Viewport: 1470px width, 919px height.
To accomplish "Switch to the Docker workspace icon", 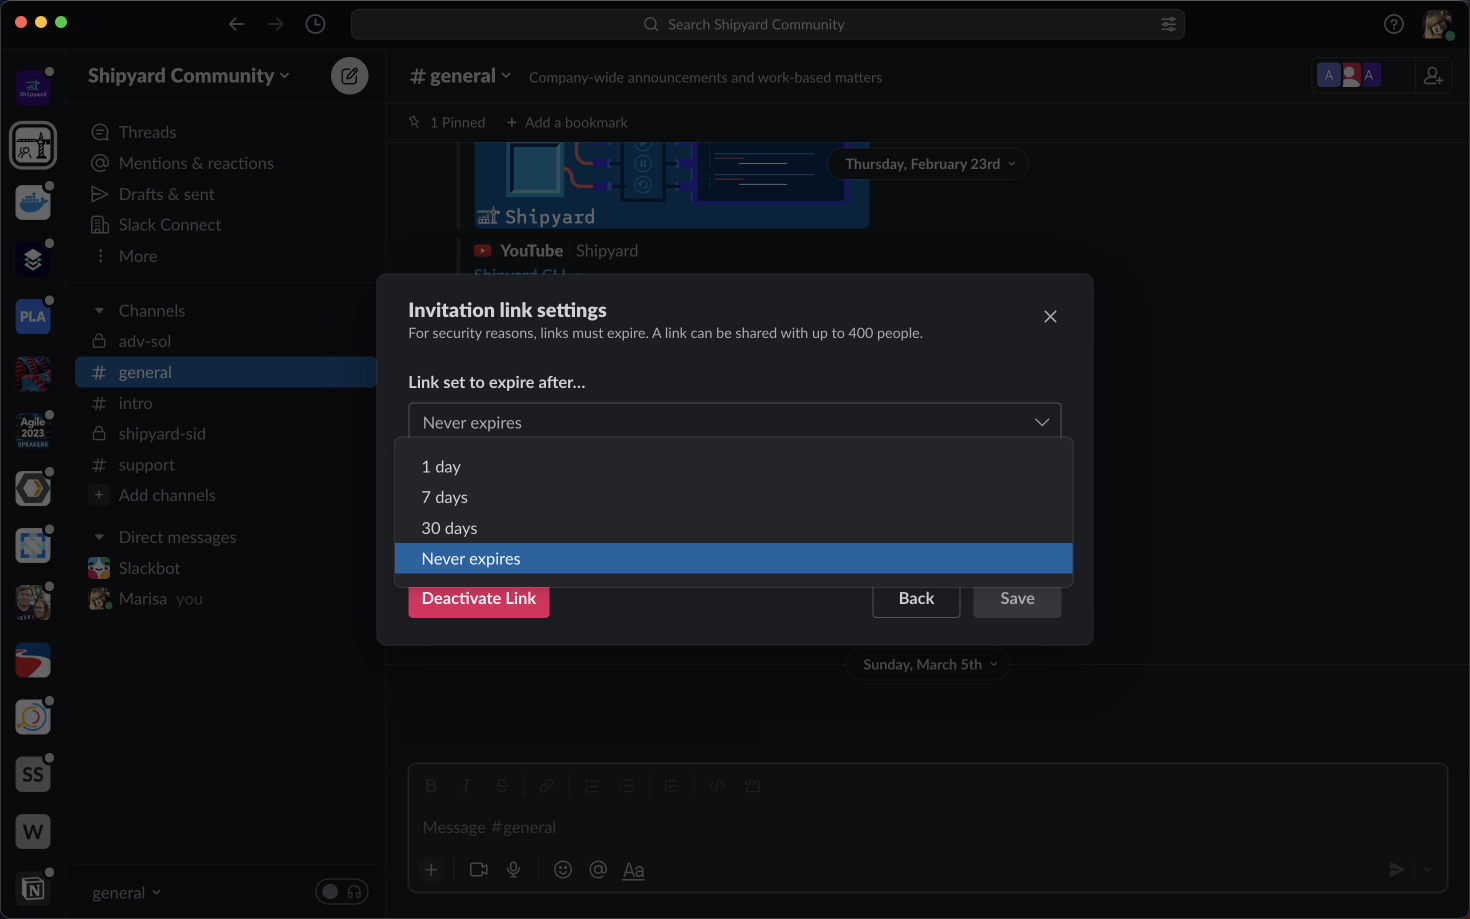I will click(33, 203).
